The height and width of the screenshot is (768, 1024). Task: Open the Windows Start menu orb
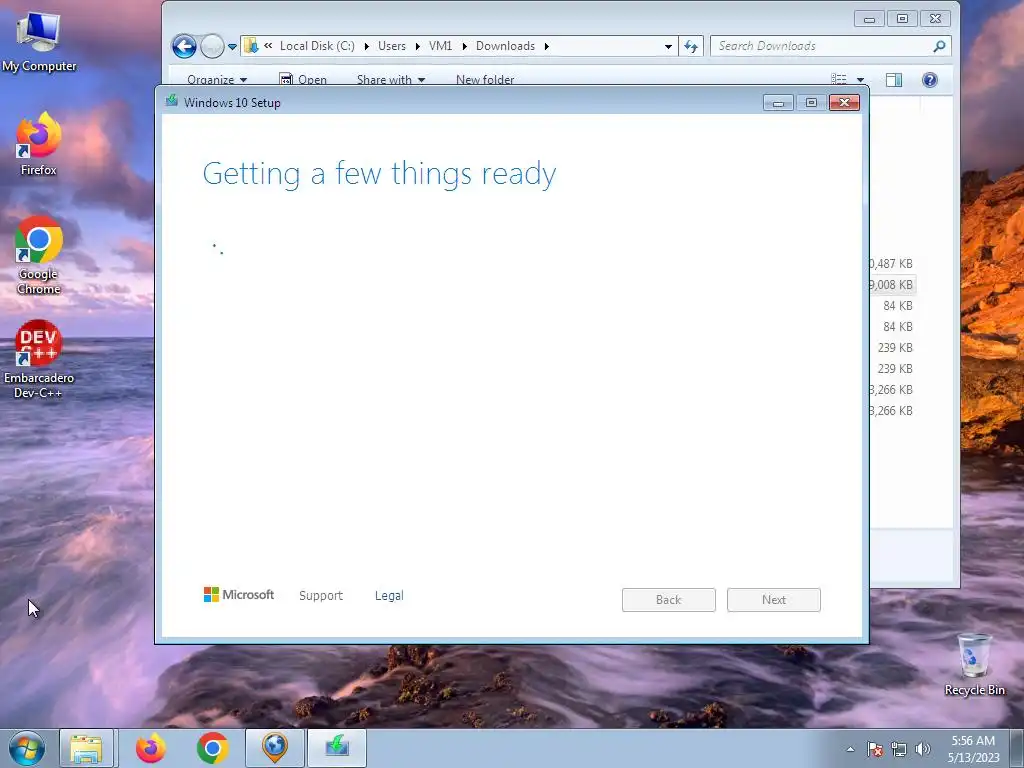(27, 748)
